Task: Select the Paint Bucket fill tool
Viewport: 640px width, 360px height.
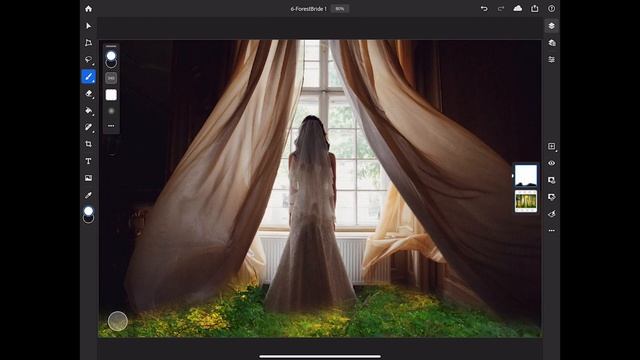Action: 89,111
